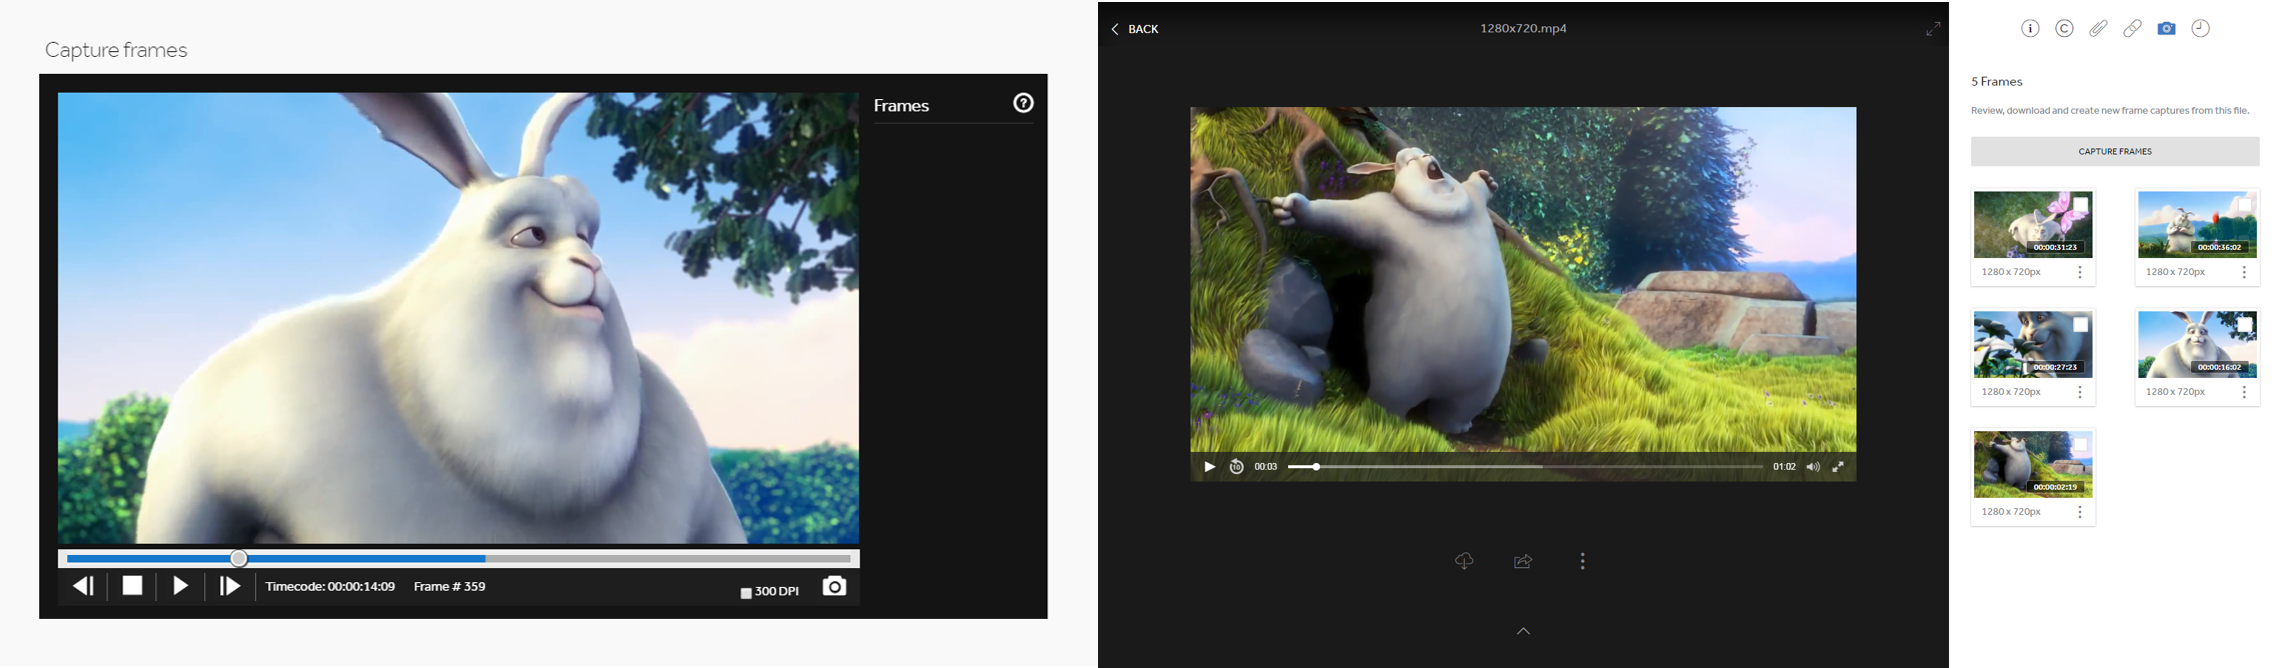Open frame thumbnail at 00:00:16:02
The height and width of the screenshot is (668, 2282).
click(x=2197, y=345)
